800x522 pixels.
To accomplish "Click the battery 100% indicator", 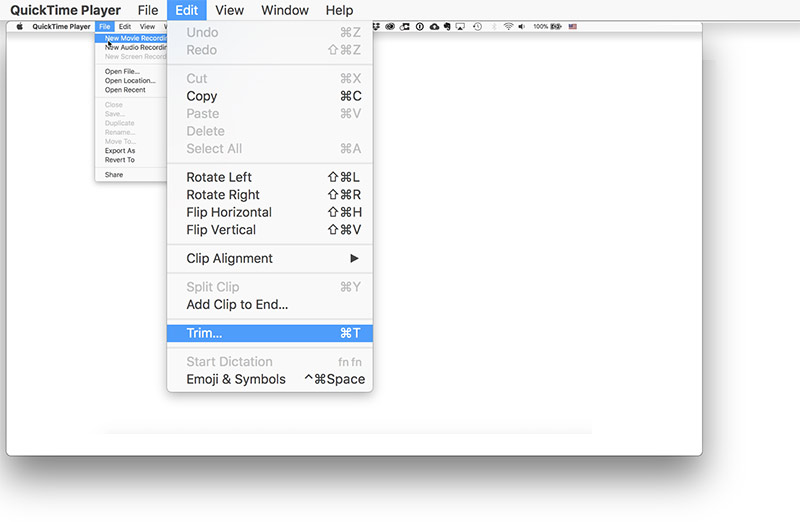I will [x=547, y=27].
